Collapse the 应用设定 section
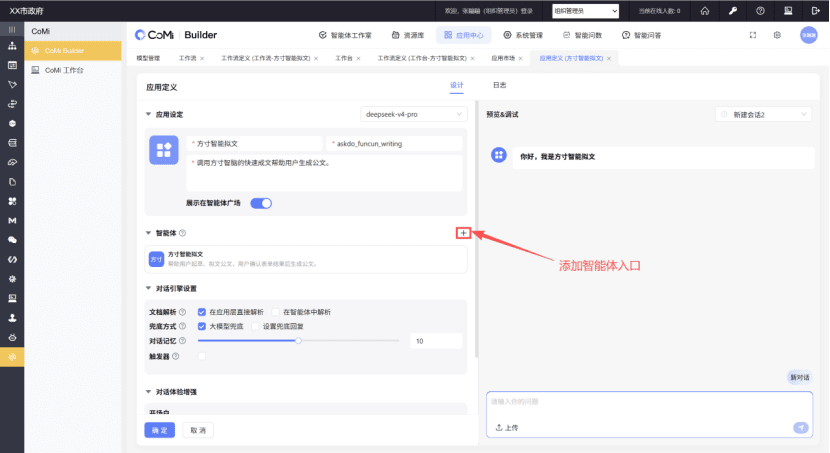The image size is (830, 453). pos(148,114)
